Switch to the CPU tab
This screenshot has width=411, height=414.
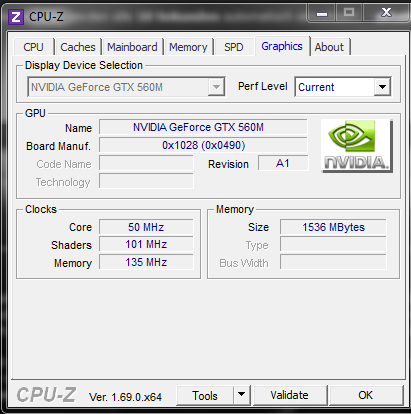tap(33, 47)
